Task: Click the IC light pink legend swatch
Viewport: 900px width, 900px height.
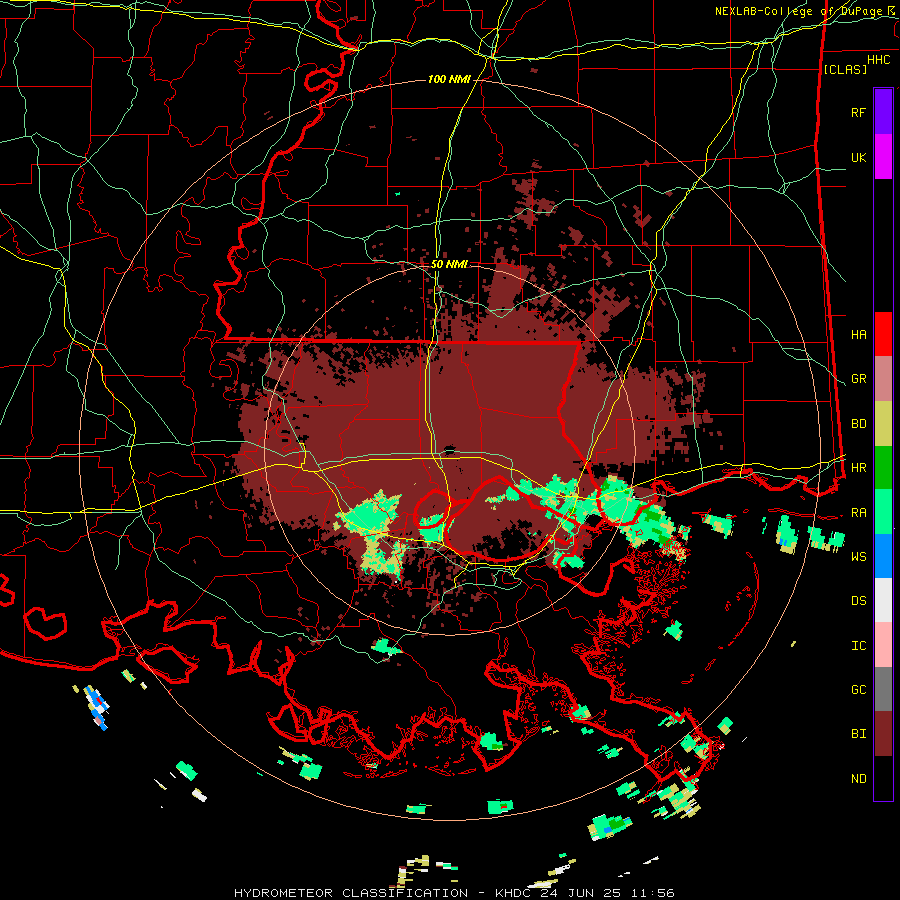Action: pyautogui.click(x=883, y=645)
